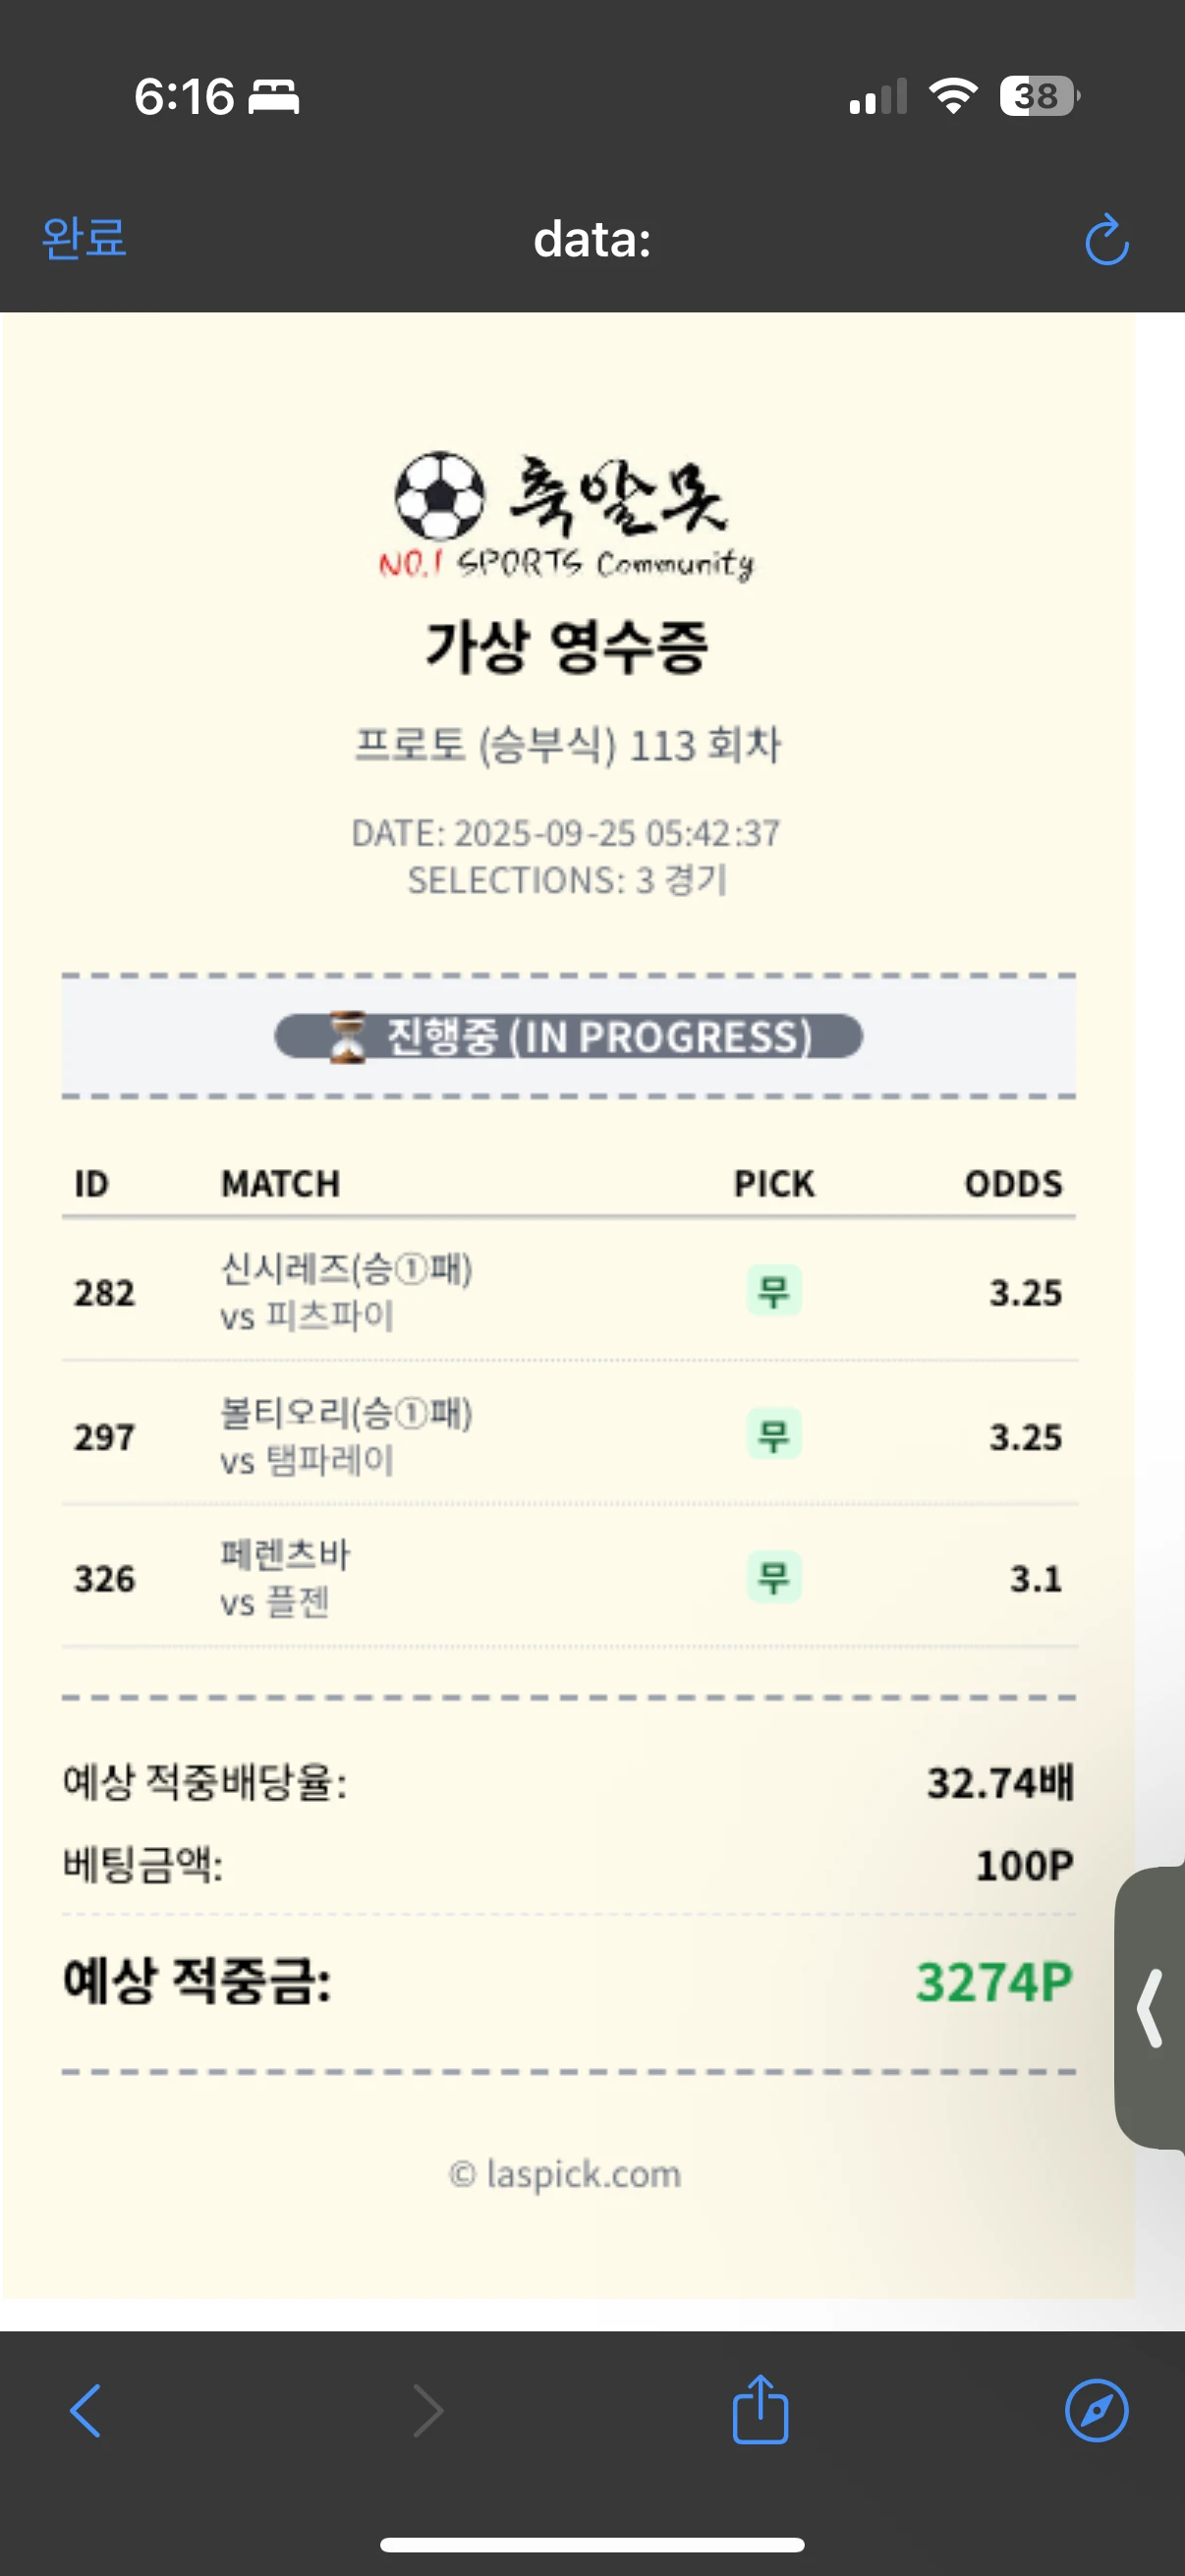Tap the 가상 영수증 heading
Image resolution: width=1185 pixels, height=2576 pixels.
coord(567,646)
